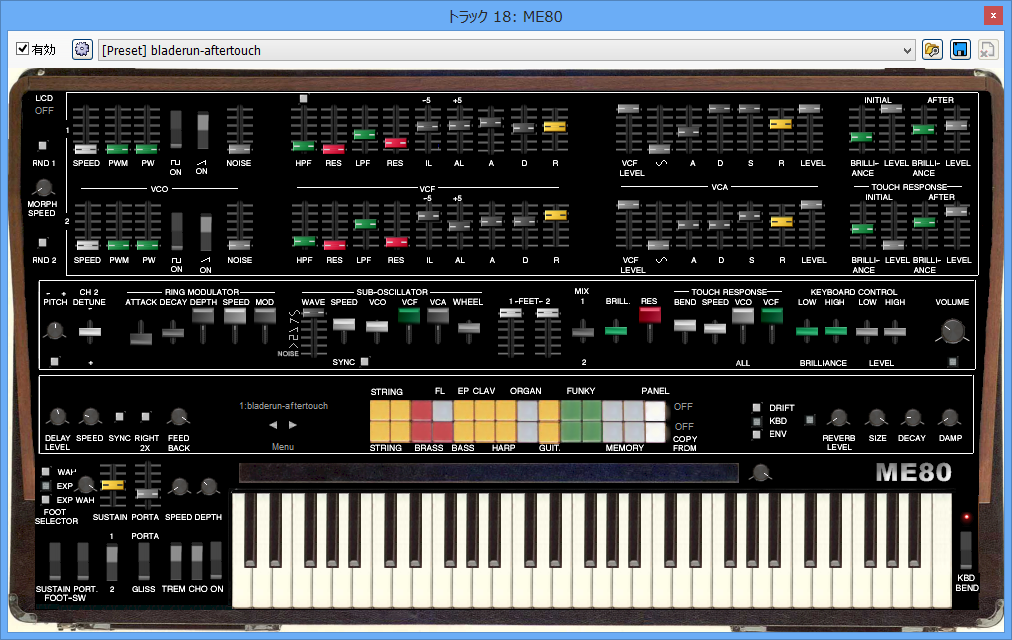Click the yellow SUSTAIN slider

click(x=112, y=485)
